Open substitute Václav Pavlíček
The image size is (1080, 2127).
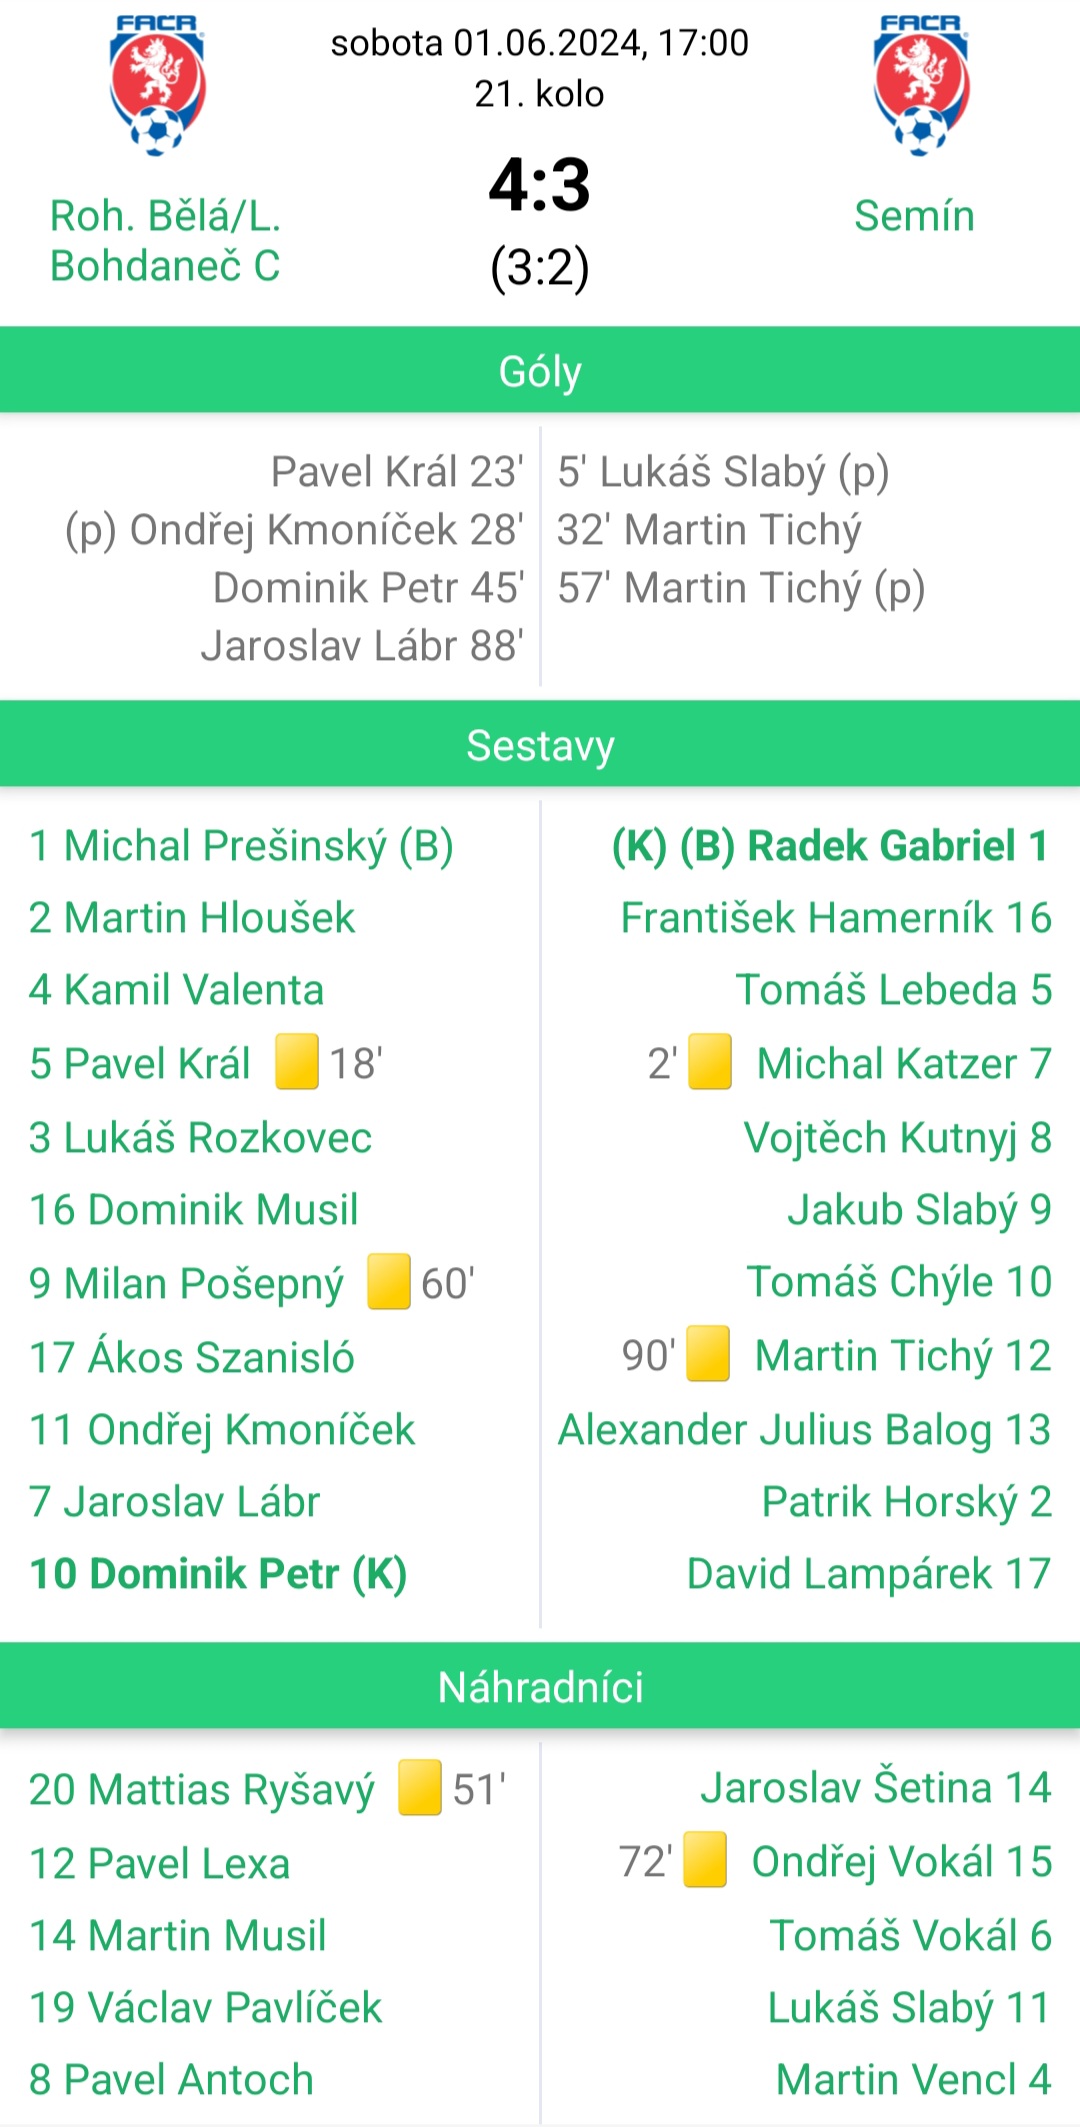[x=205, y=2007]
